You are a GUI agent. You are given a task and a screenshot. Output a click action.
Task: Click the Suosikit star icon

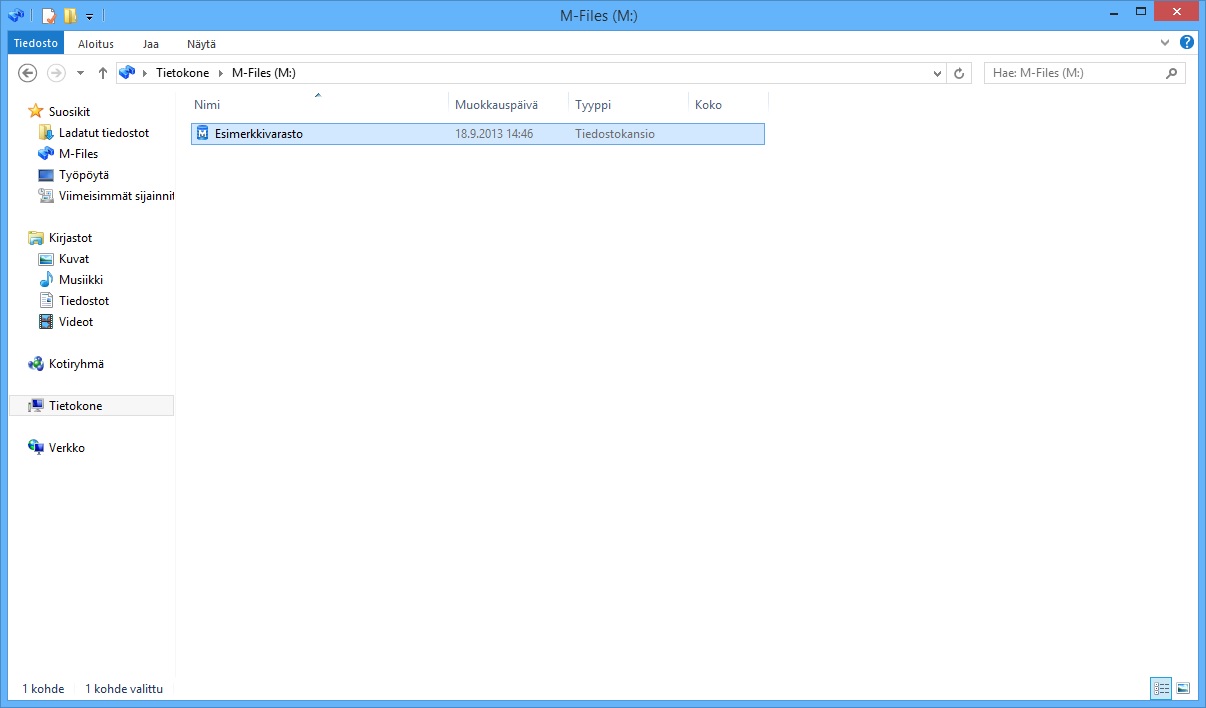tap(36, 111)
